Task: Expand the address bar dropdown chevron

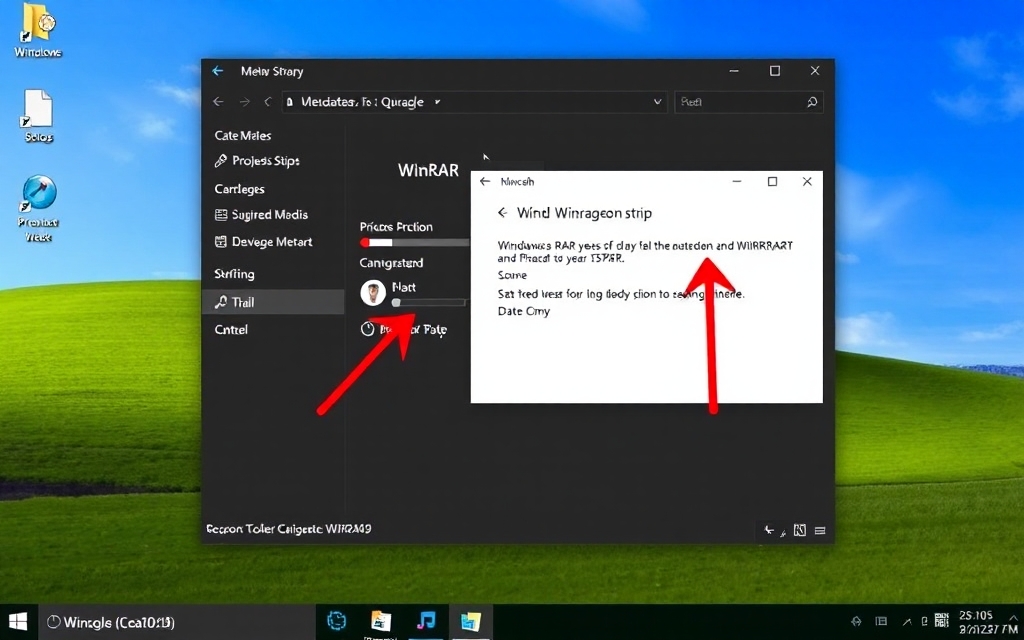Action: point(658,102)
